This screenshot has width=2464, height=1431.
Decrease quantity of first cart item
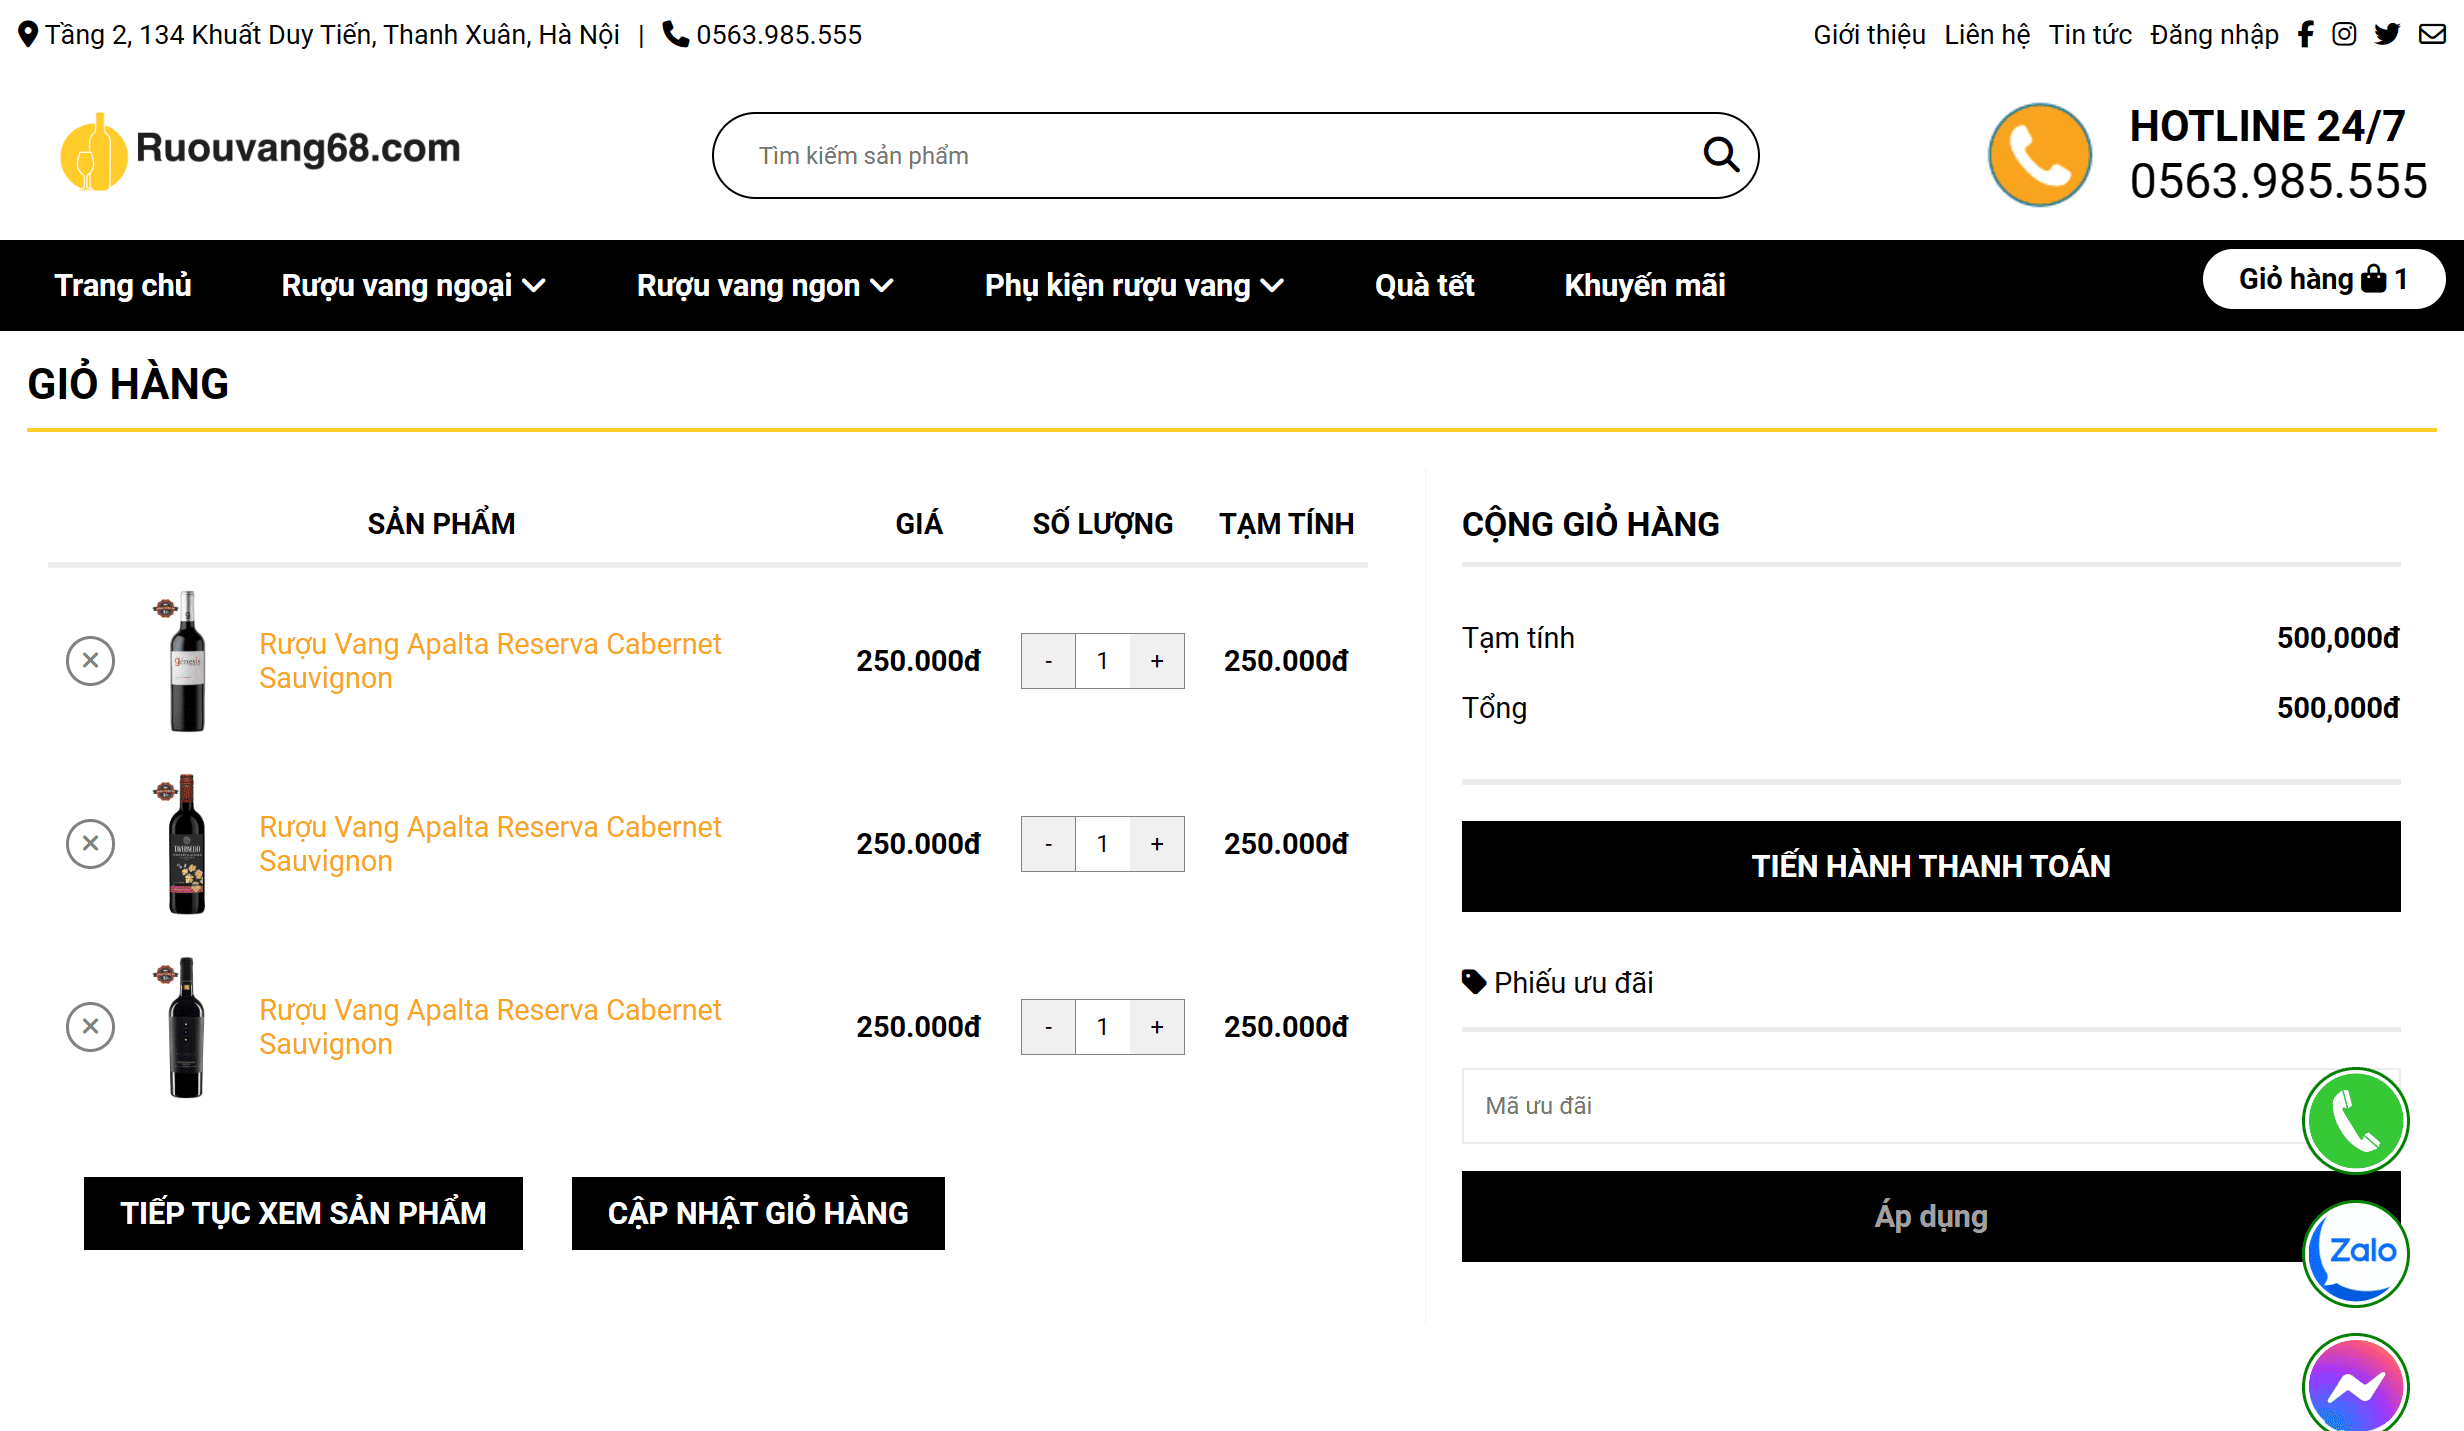pyautogui.click(x=1048, y=661)
